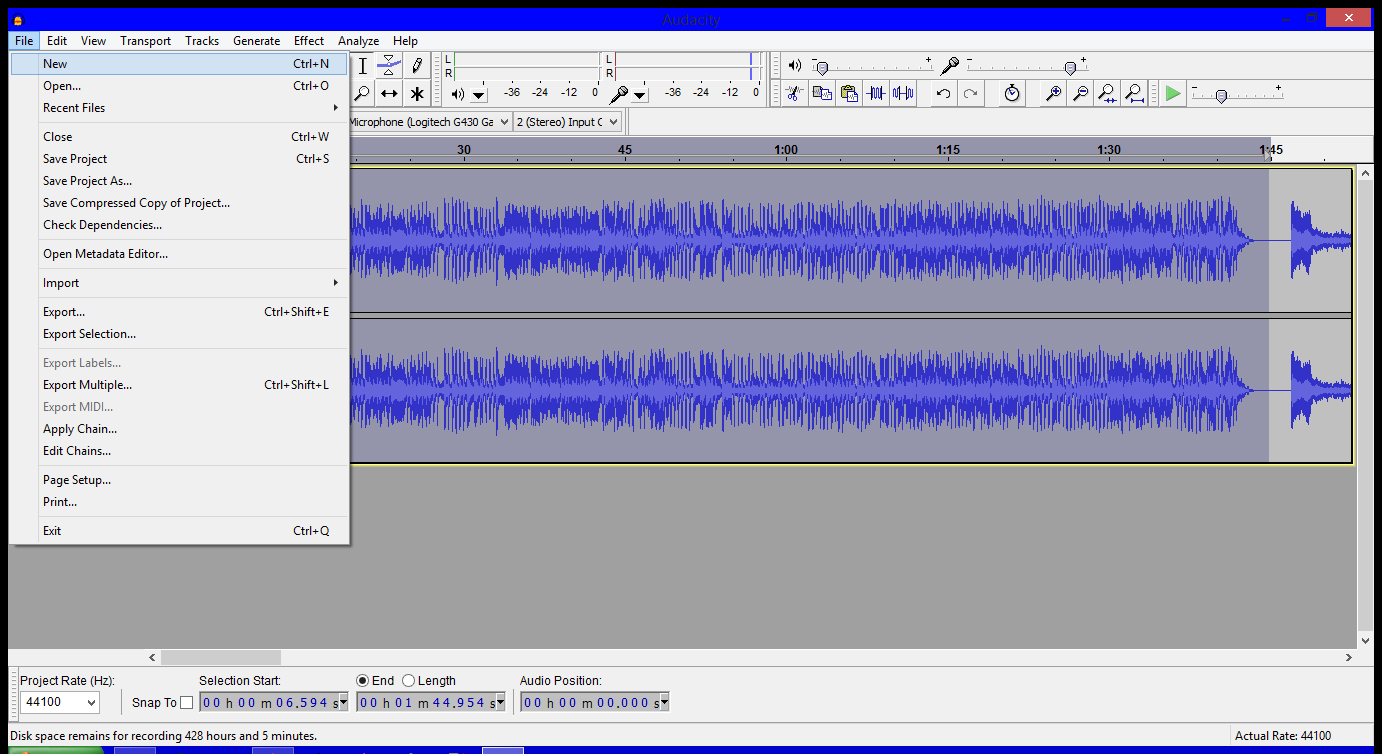Click the horizontal scrollbar thumb
1382x754 pixels.
221,658
